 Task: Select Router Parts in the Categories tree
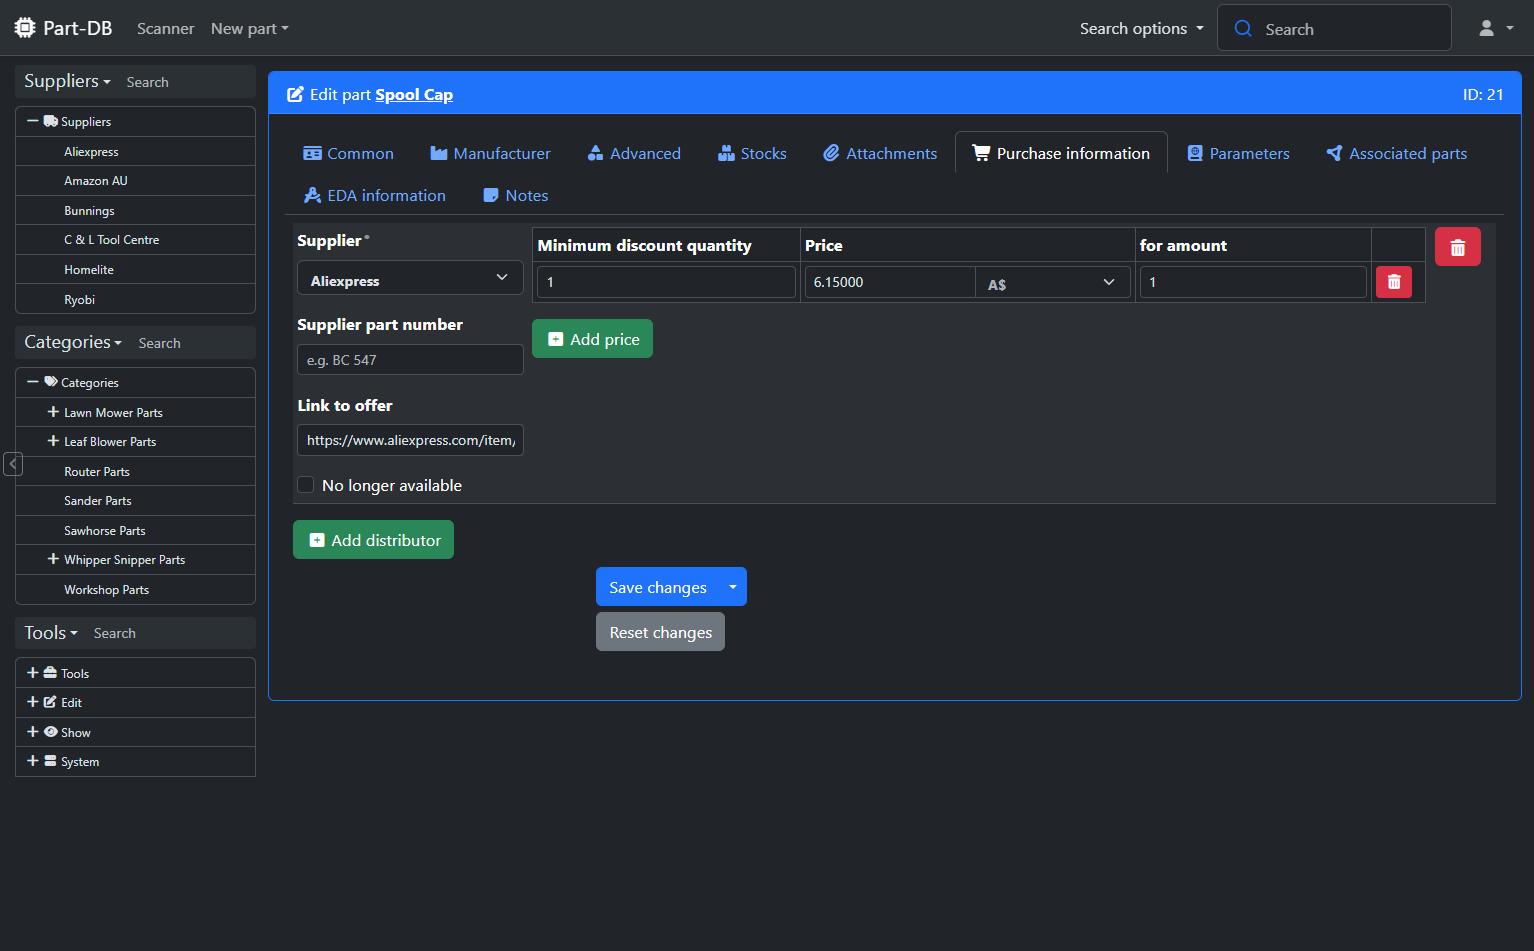click(x=97, y=472)
